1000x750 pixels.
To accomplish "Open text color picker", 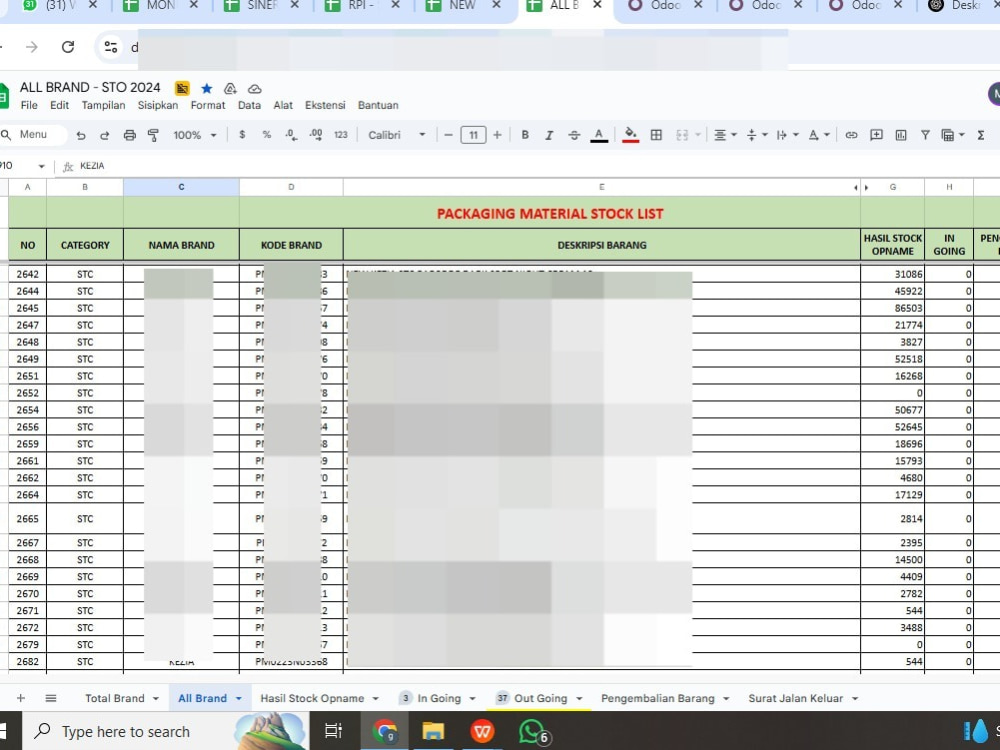I will click(x=599, y=135).
